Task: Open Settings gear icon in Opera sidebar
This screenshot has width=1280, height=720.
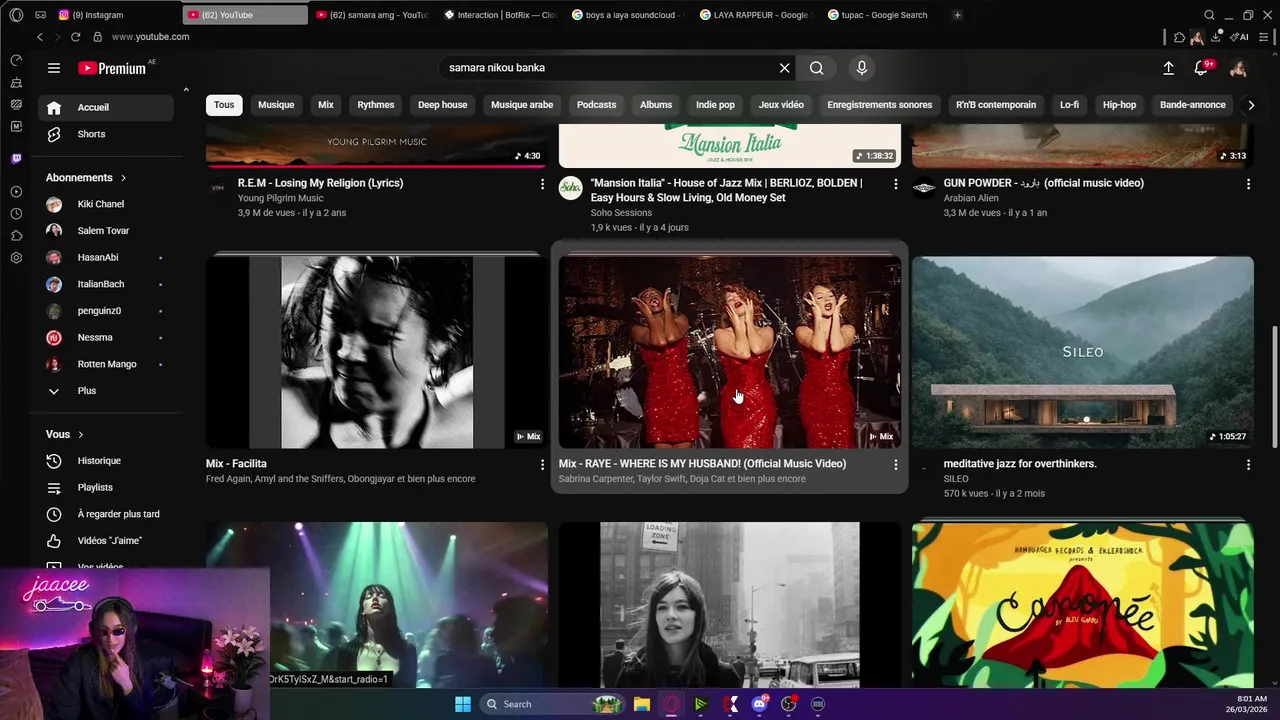Action: click(16, 257)
